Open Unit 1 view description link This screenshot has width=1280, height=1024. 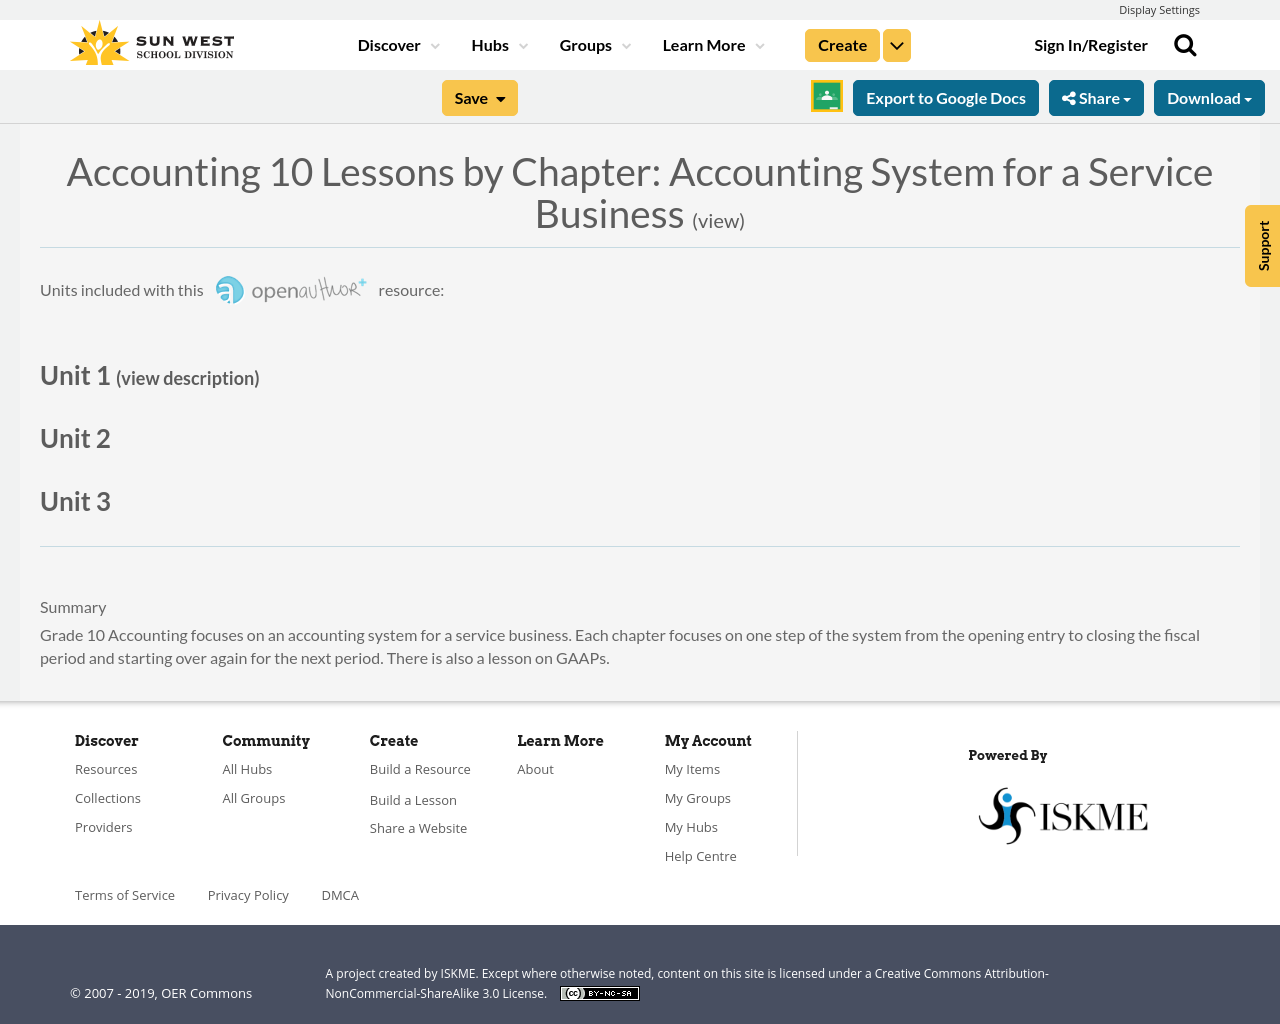187,377
